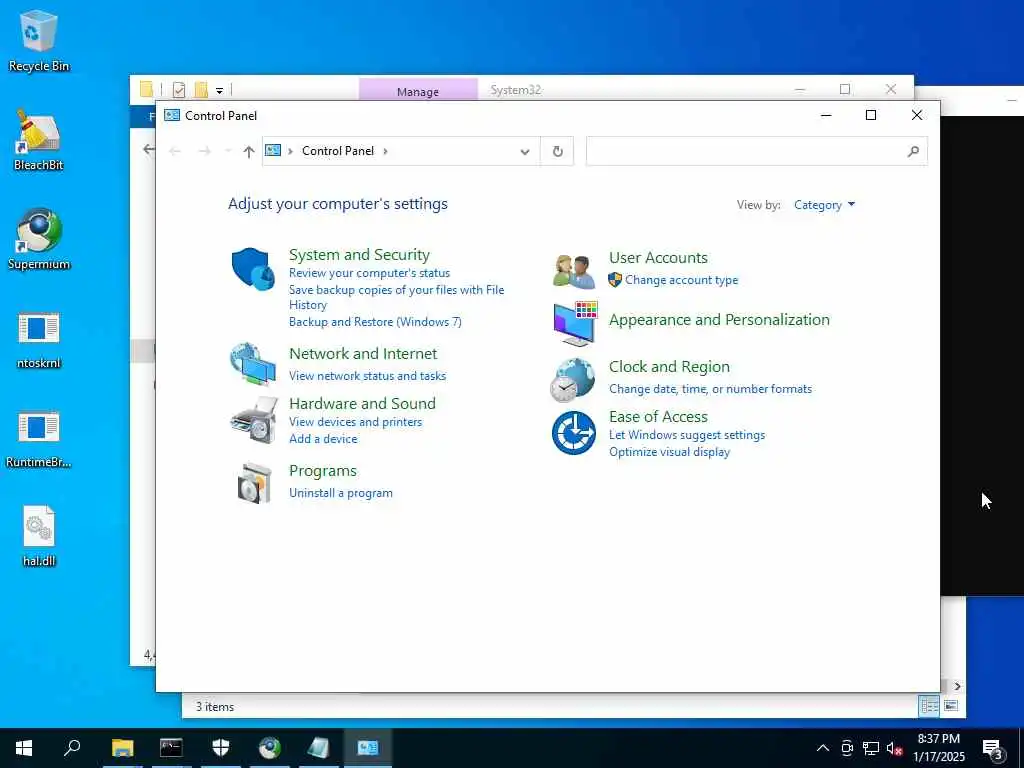This screenshot has height=768, width=1024.
Task: Open the notification center icon
Action: pos(992,748)
